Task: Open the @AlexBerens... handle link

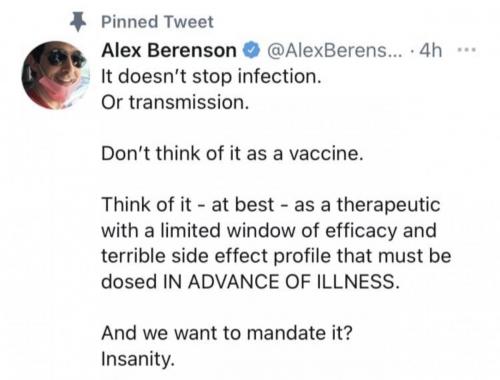Action: tap(334, 51)
